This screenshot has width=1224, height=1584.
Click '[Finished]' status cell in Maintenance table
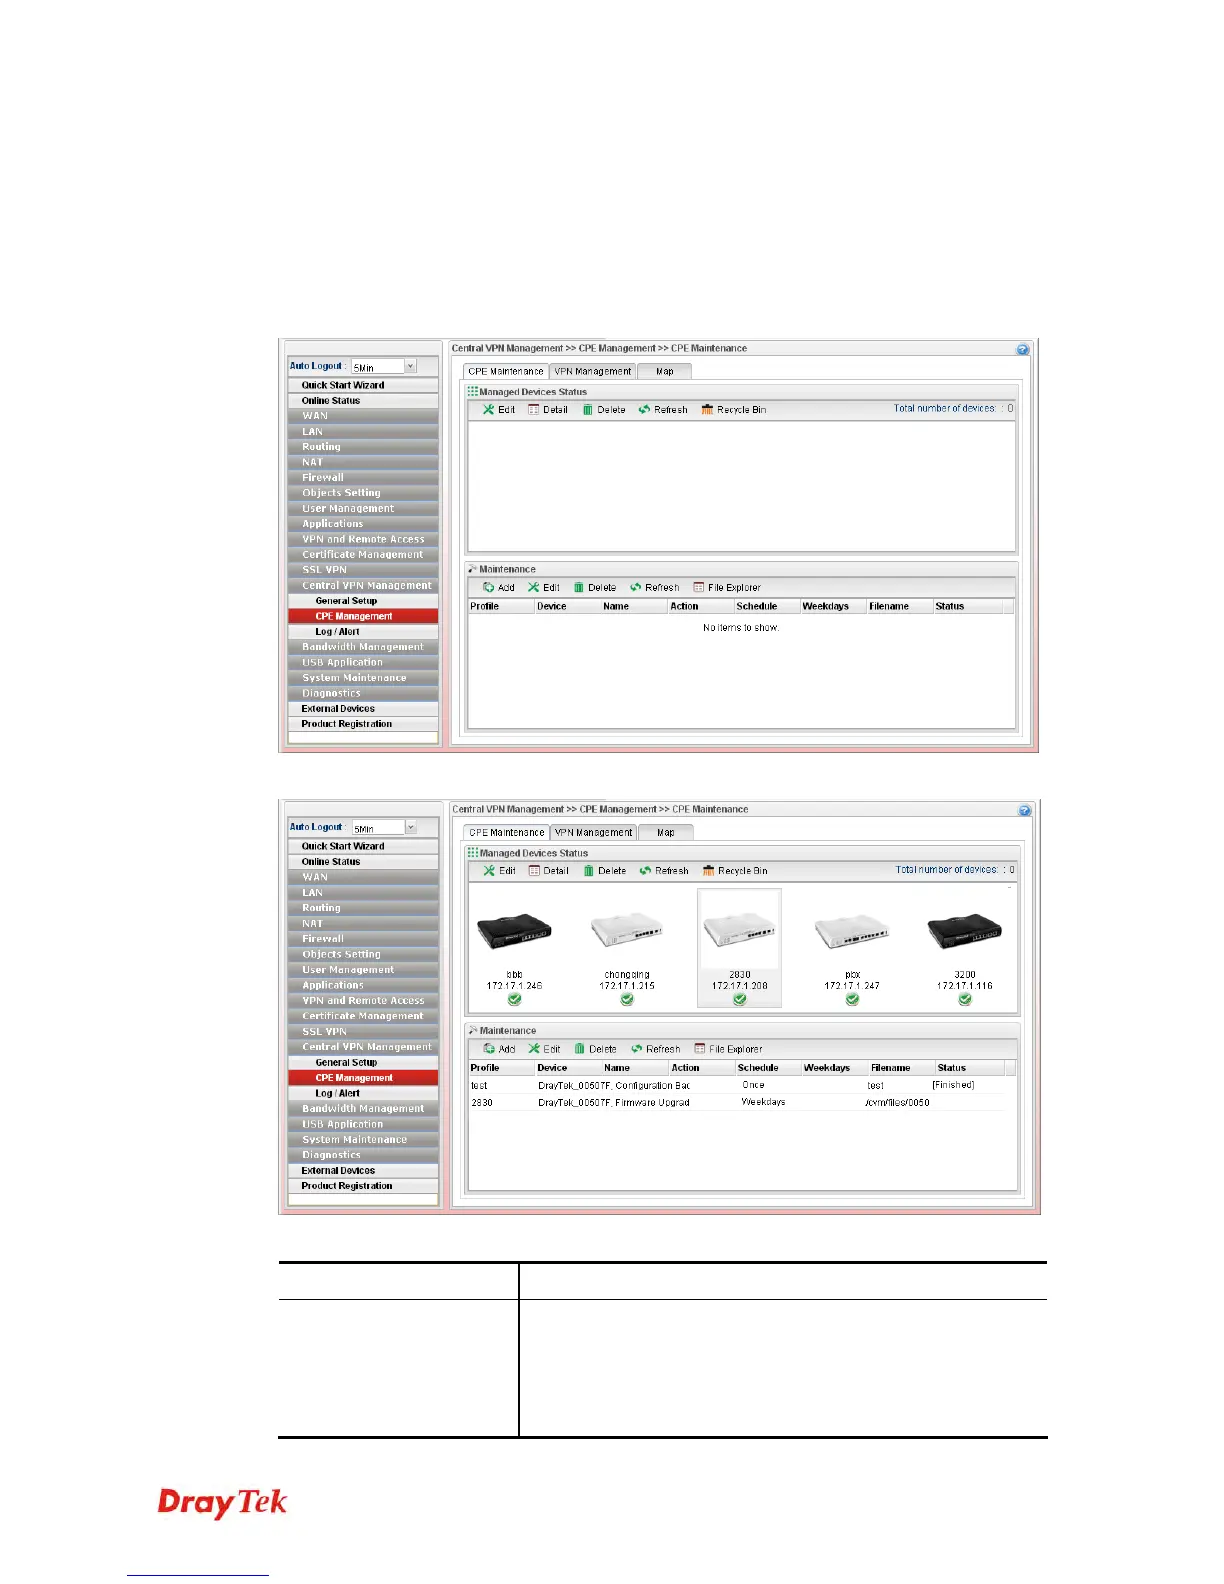click(x=953, y=1085)
